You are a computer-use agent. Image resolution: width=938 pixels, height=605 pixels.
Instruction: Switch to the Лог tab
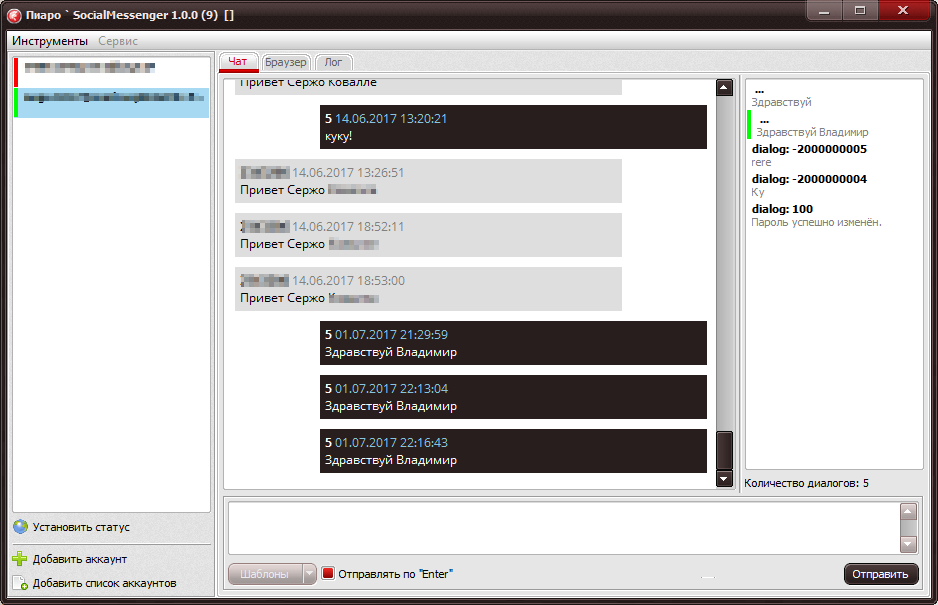(x=333, y=62)
